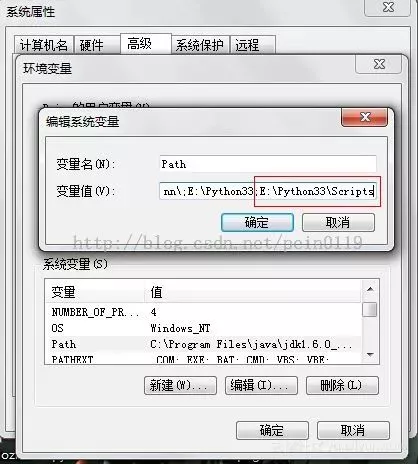Image resolution: width=418 pixels, height=464 pixels.
Task: Select the Path row in system variables list
Action: click(x=203, y=344)
